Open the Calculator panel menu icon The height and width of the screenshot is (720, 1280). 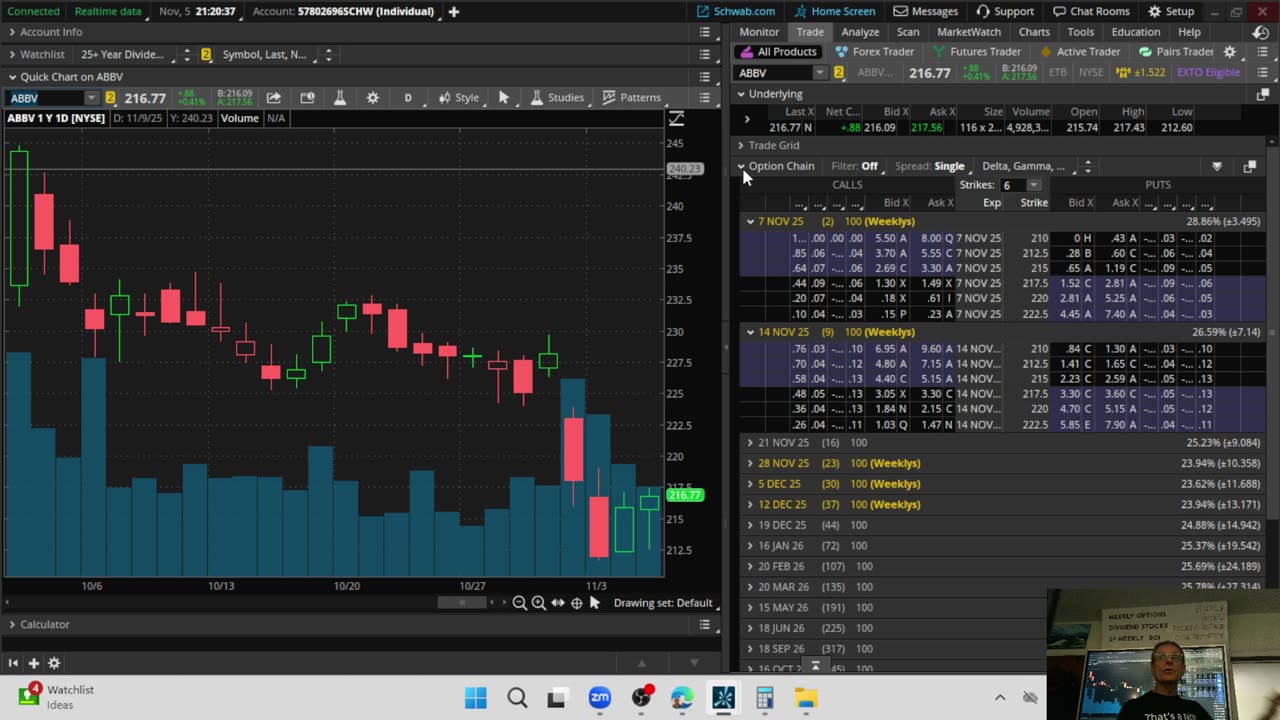click(705, 624)
